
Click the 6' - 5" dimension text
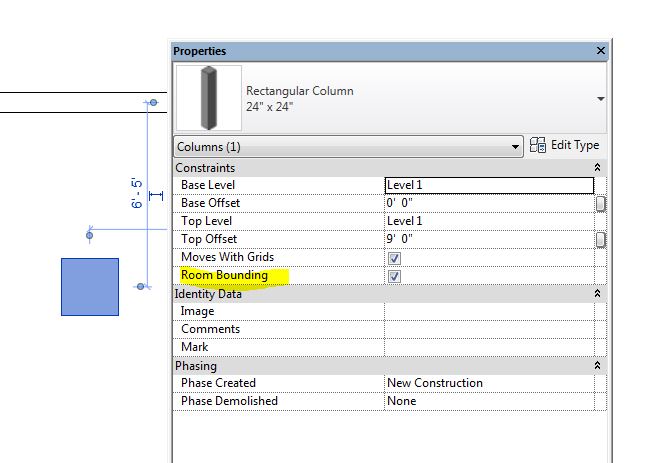coord(136,193)
